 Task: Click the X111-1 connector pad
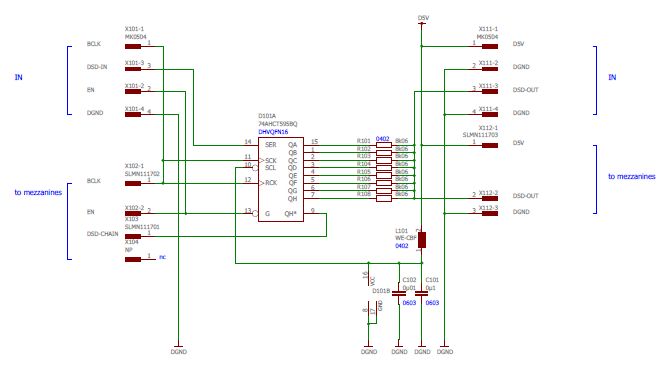click(x=490, y=47)
